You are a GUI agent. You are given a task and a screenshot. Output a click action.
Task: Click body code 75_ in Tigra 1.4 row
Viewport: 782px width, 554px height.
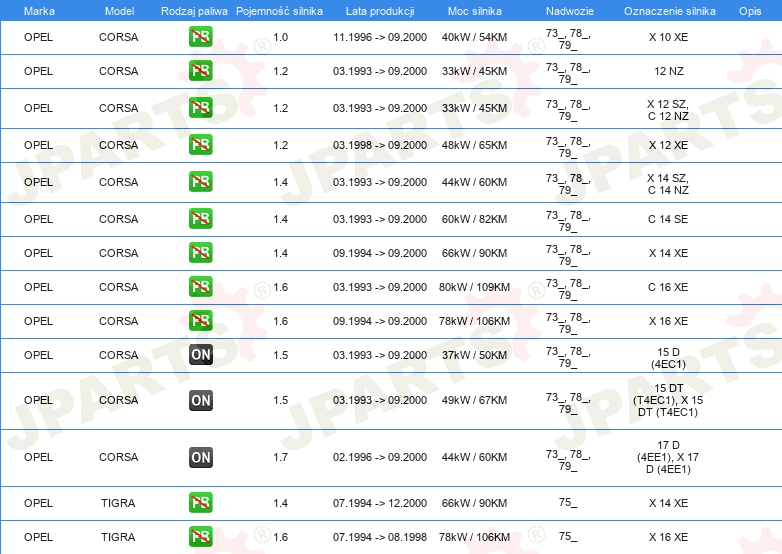coord(568,502)
